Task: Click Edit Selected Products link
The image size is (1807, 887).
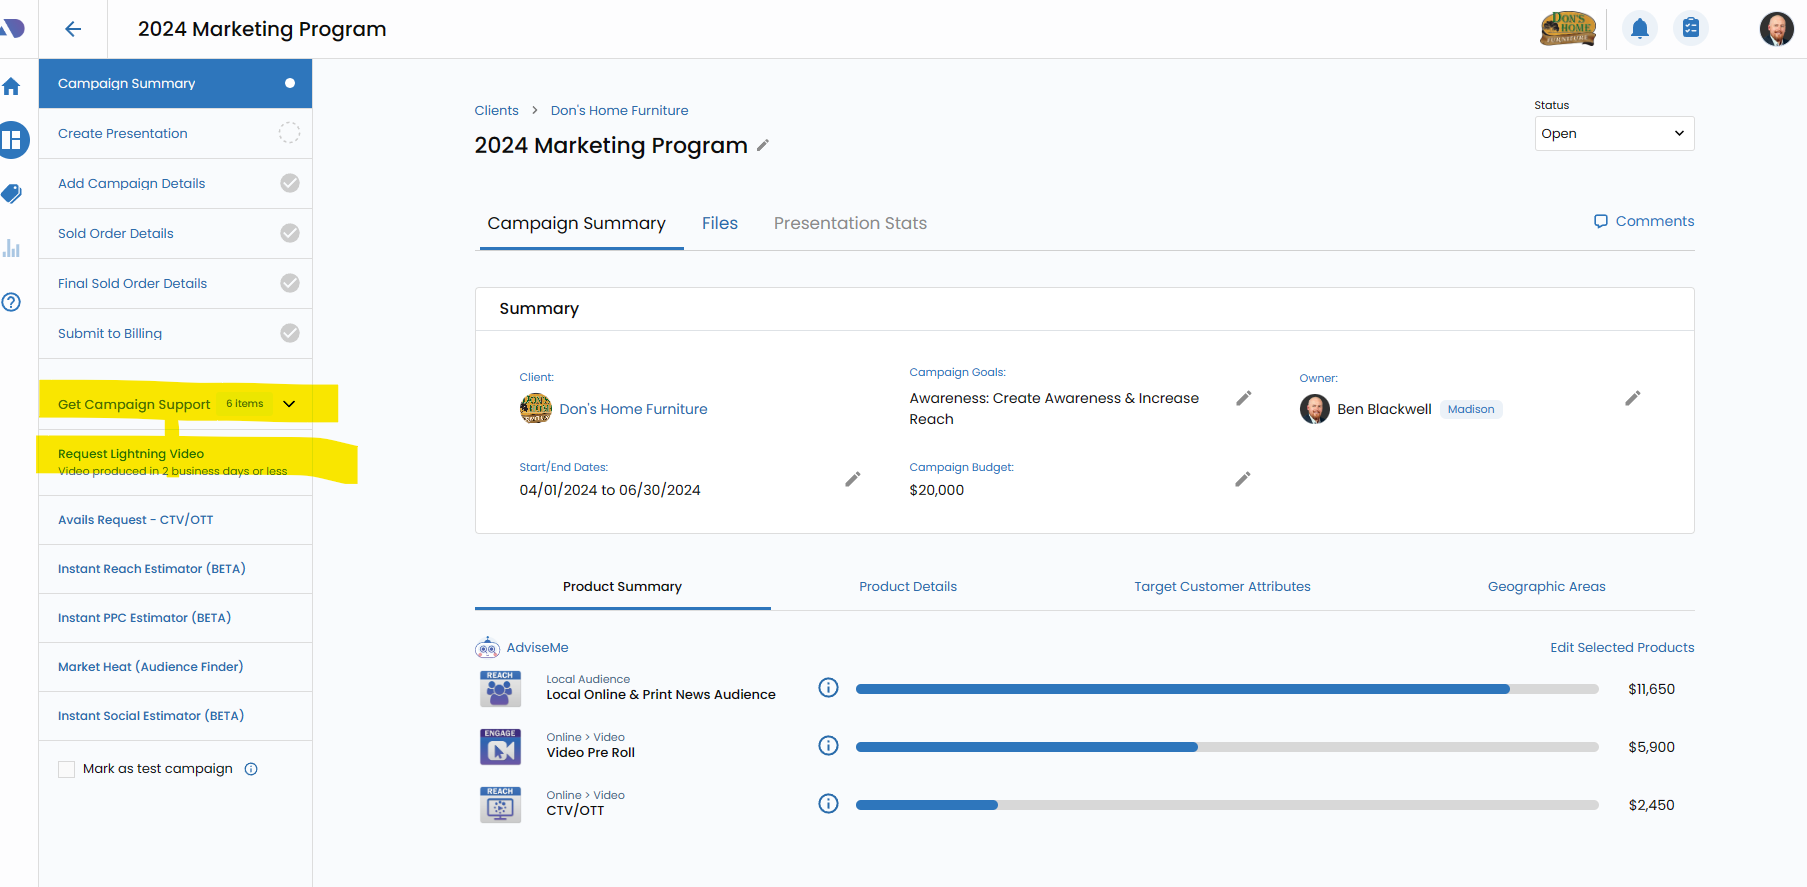Action: (x=1621, y=648)
